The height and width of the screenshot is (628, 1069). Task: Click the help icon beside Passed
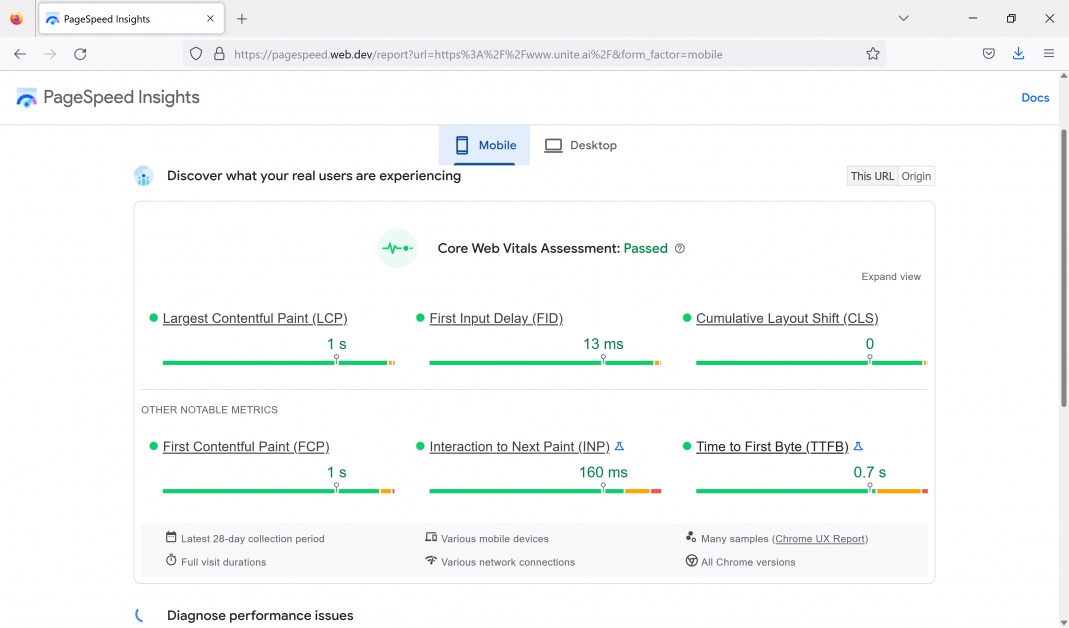tap(680, 249)
